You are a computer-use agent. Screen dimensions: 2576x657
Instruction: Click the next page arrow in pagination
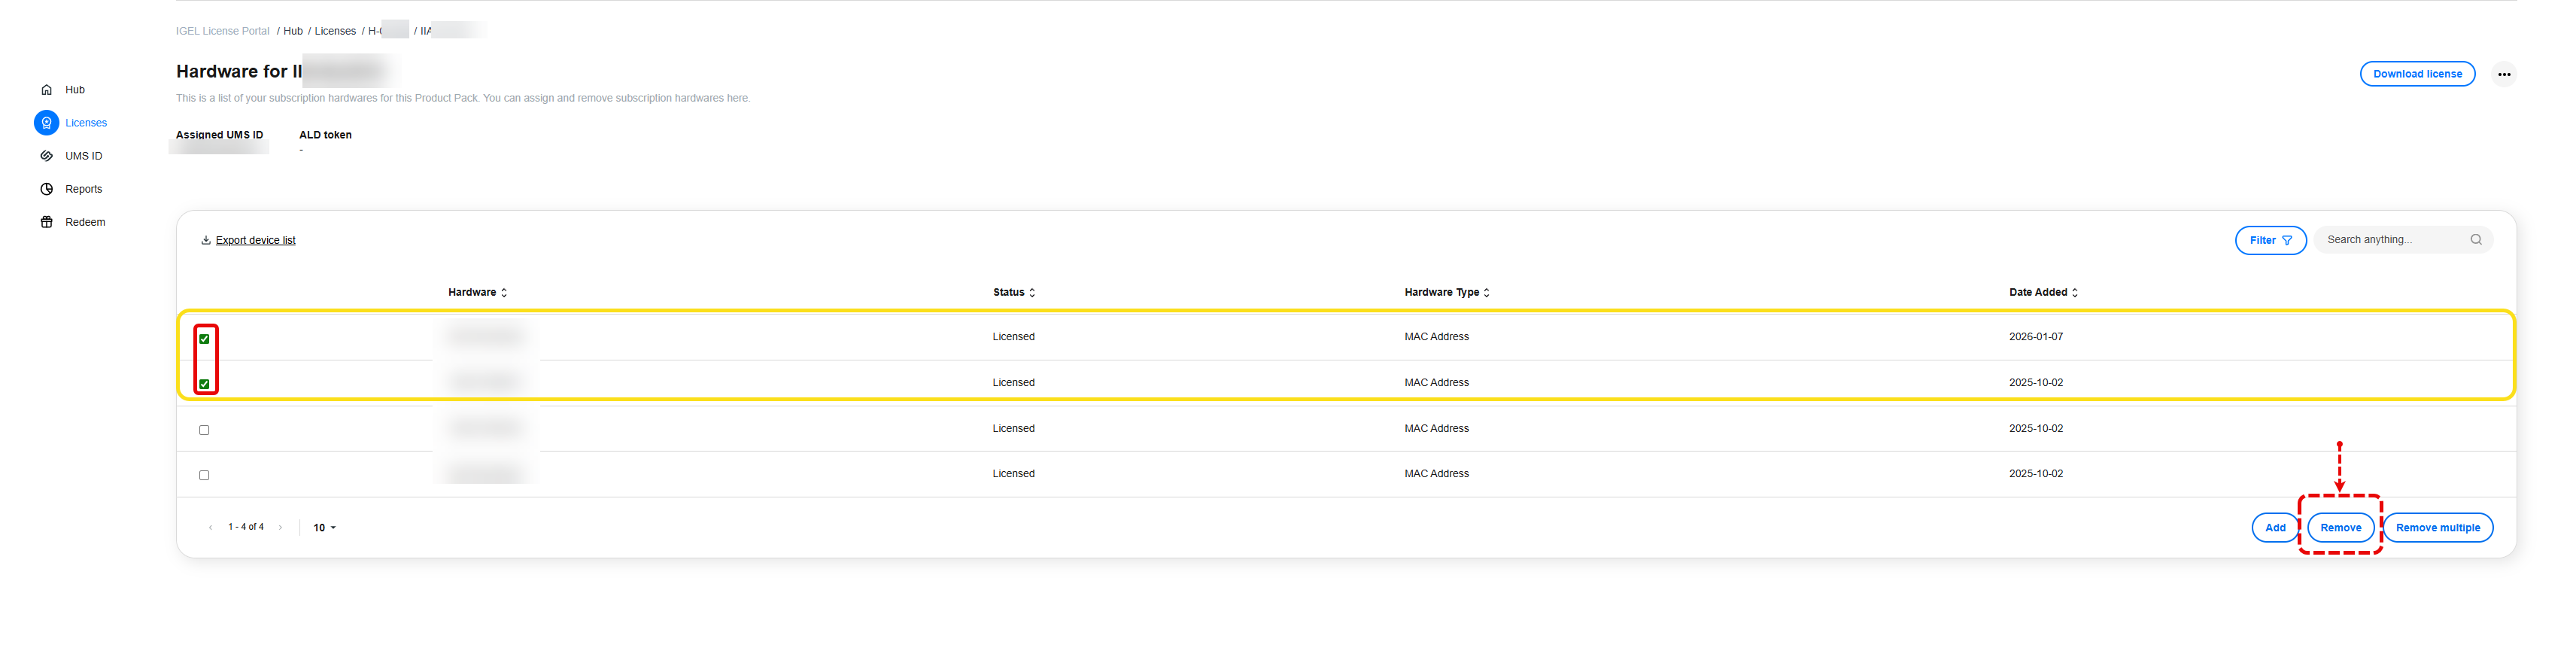click(x=280, y=528)
